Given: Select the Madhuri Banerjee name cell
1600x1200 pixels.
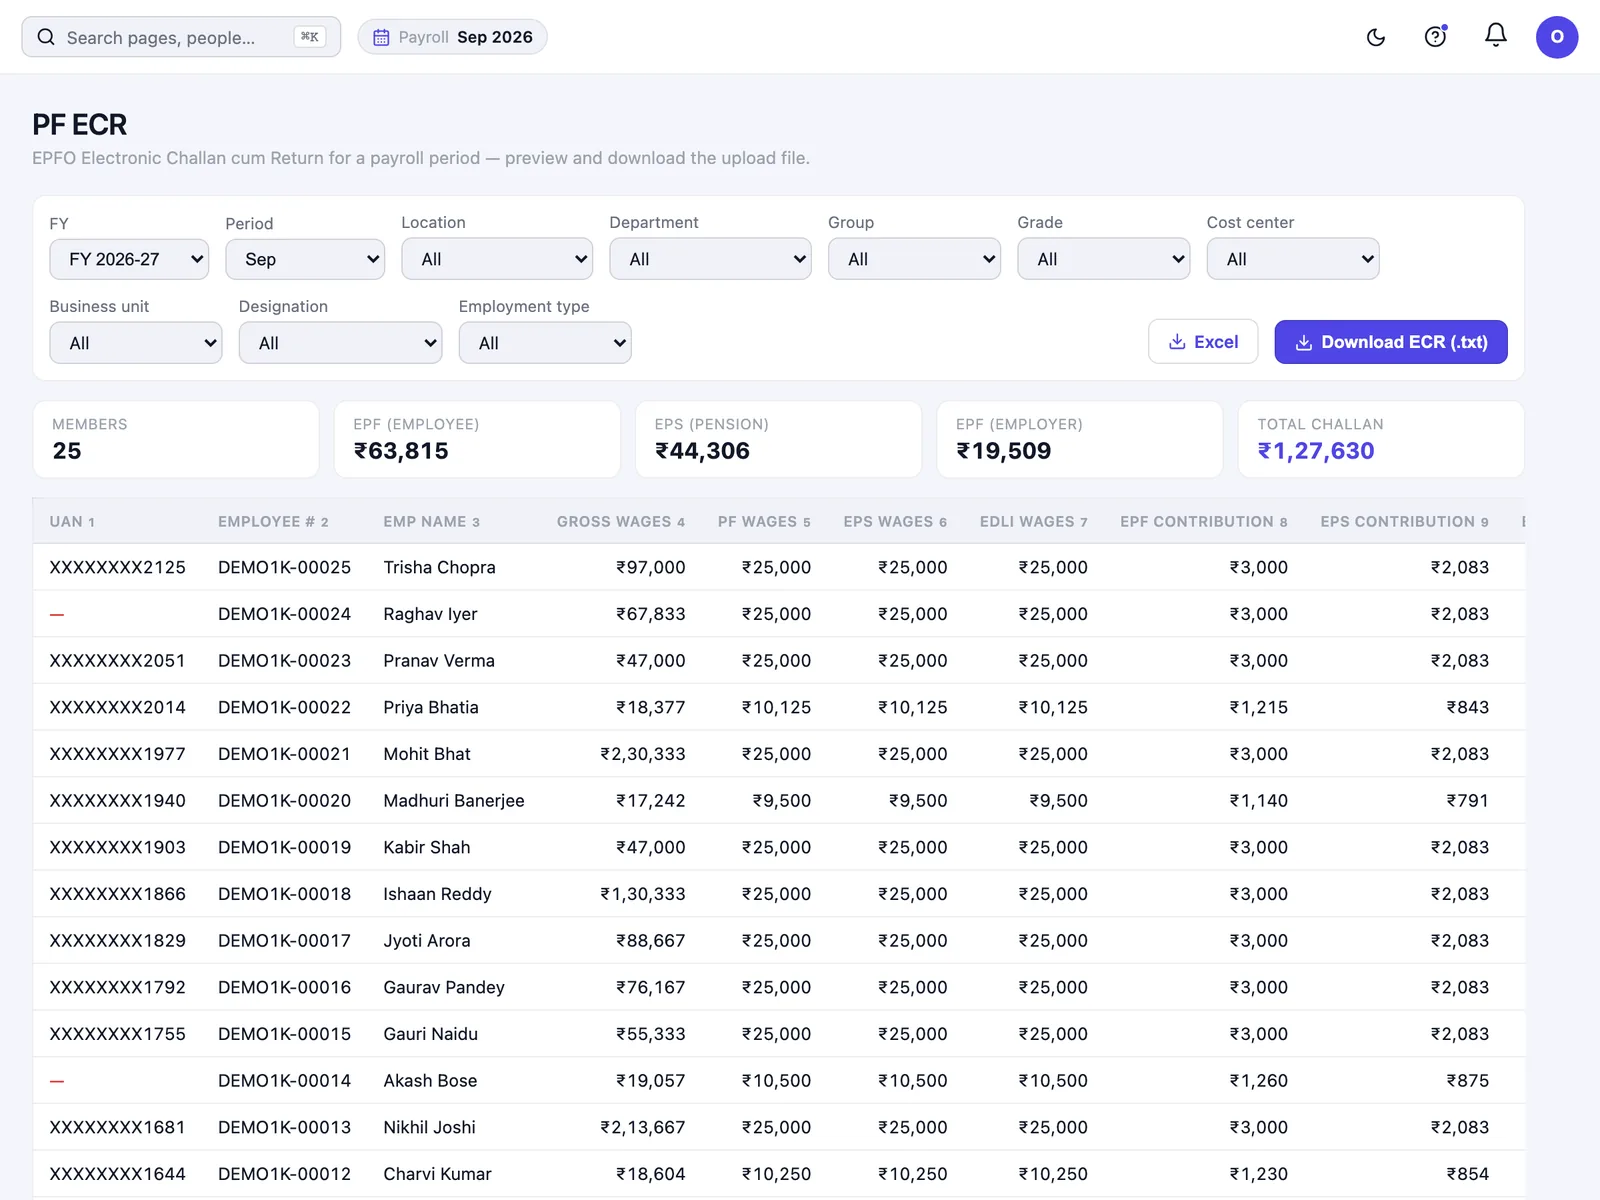Looking at the screenshot, I should tap(454, 801).
